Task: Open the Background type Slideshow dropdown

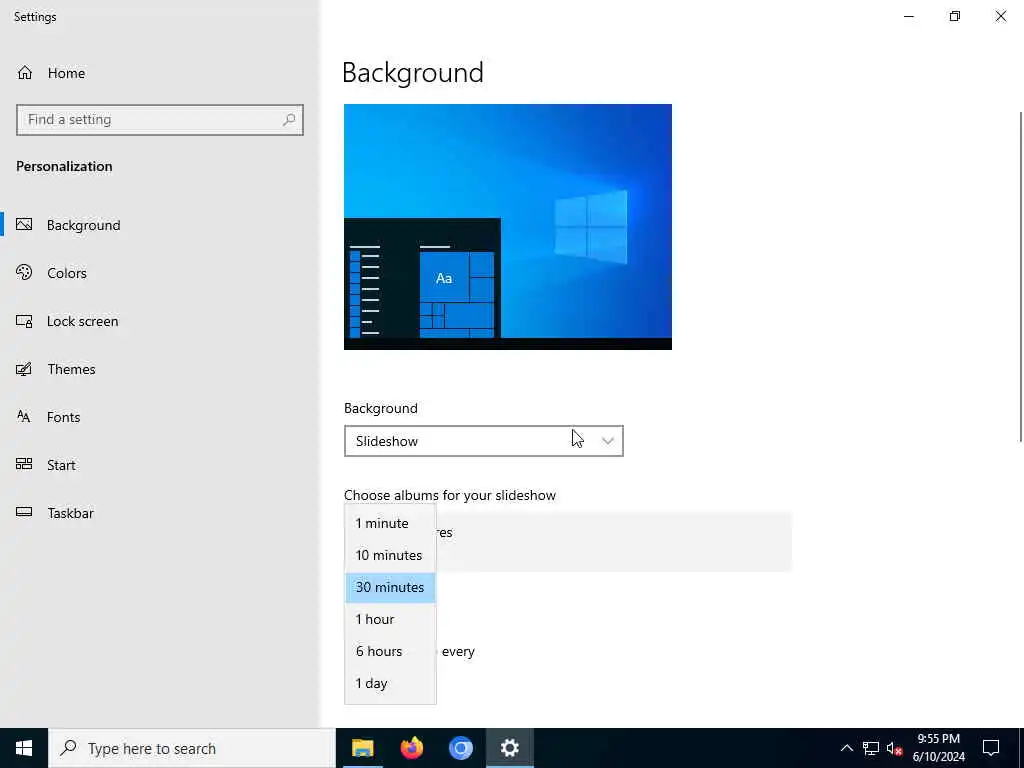Action: (x=483, y=441)
